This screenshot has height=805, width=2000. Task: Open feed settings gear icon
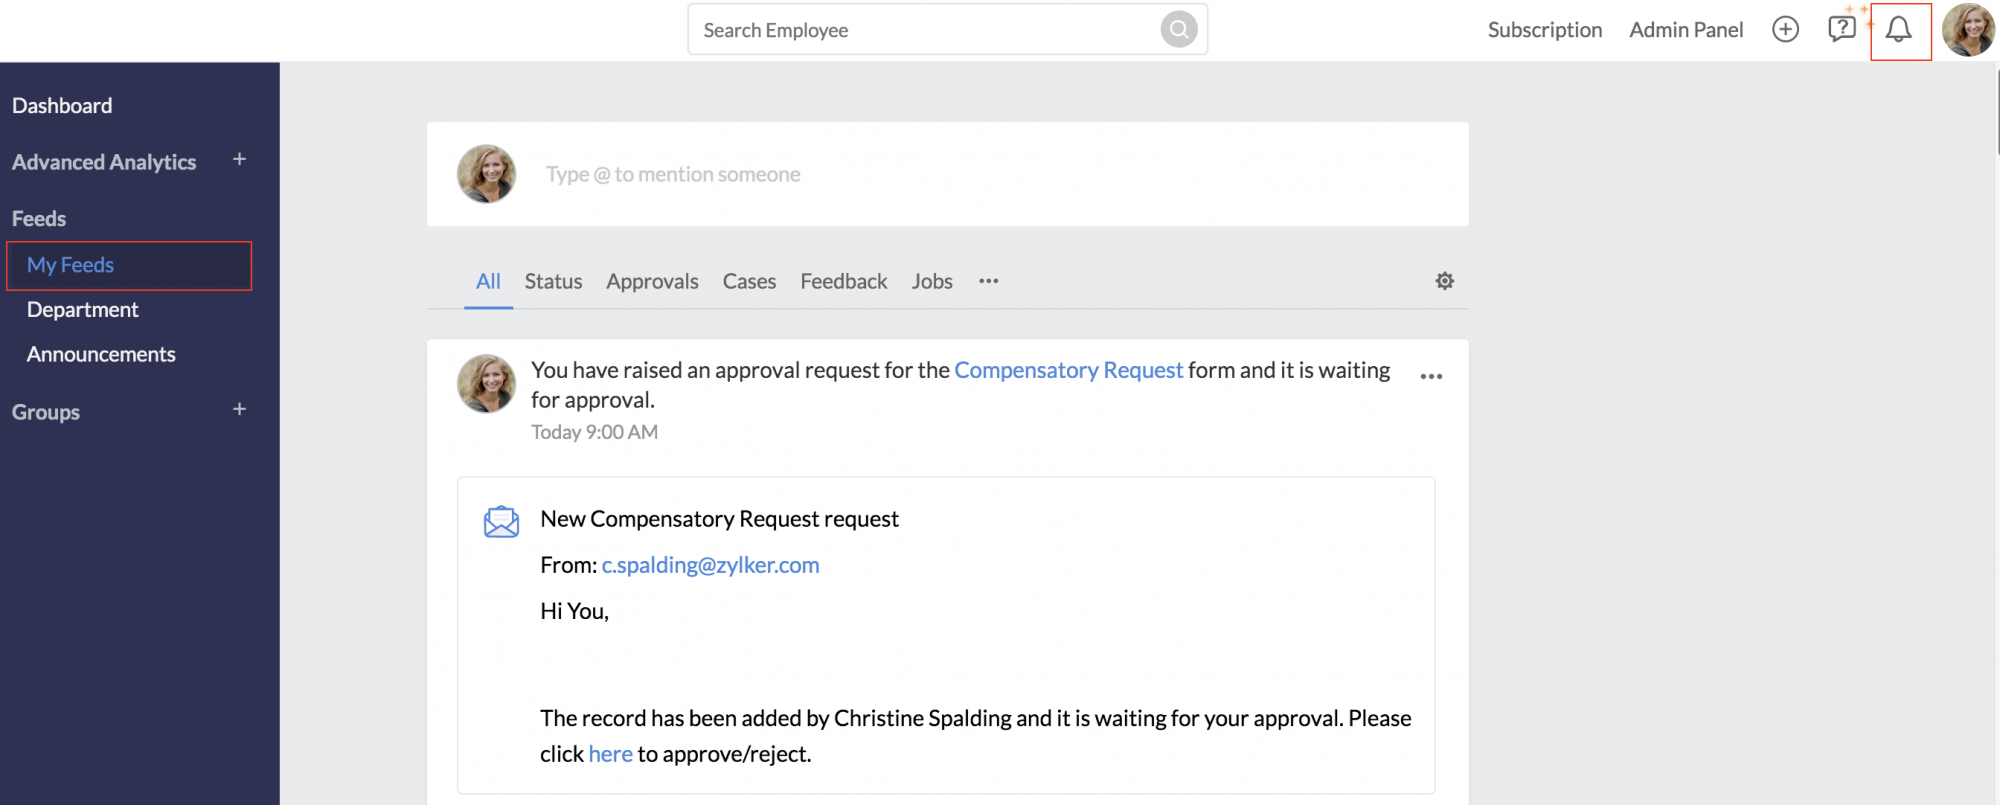coord(1444,281)
